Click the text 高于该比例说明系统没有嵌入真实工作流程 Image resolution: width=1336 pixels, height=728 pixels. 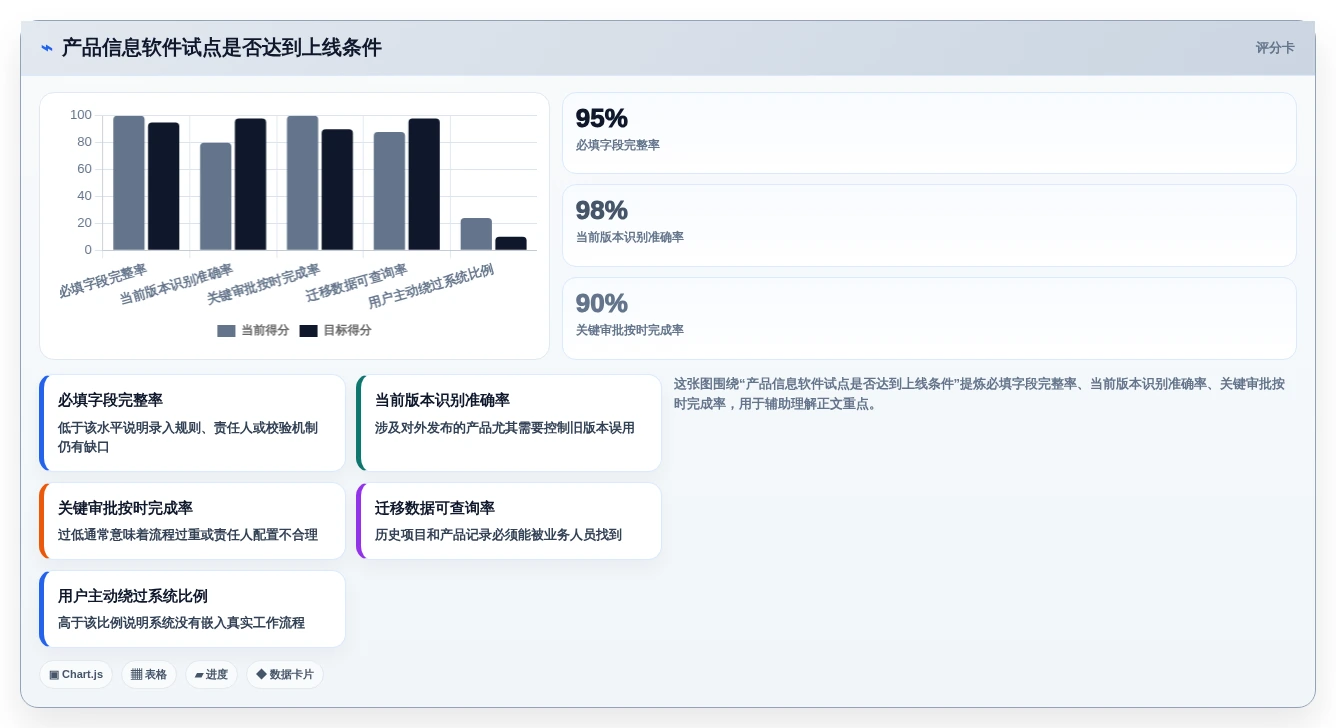tap(181, 623)
